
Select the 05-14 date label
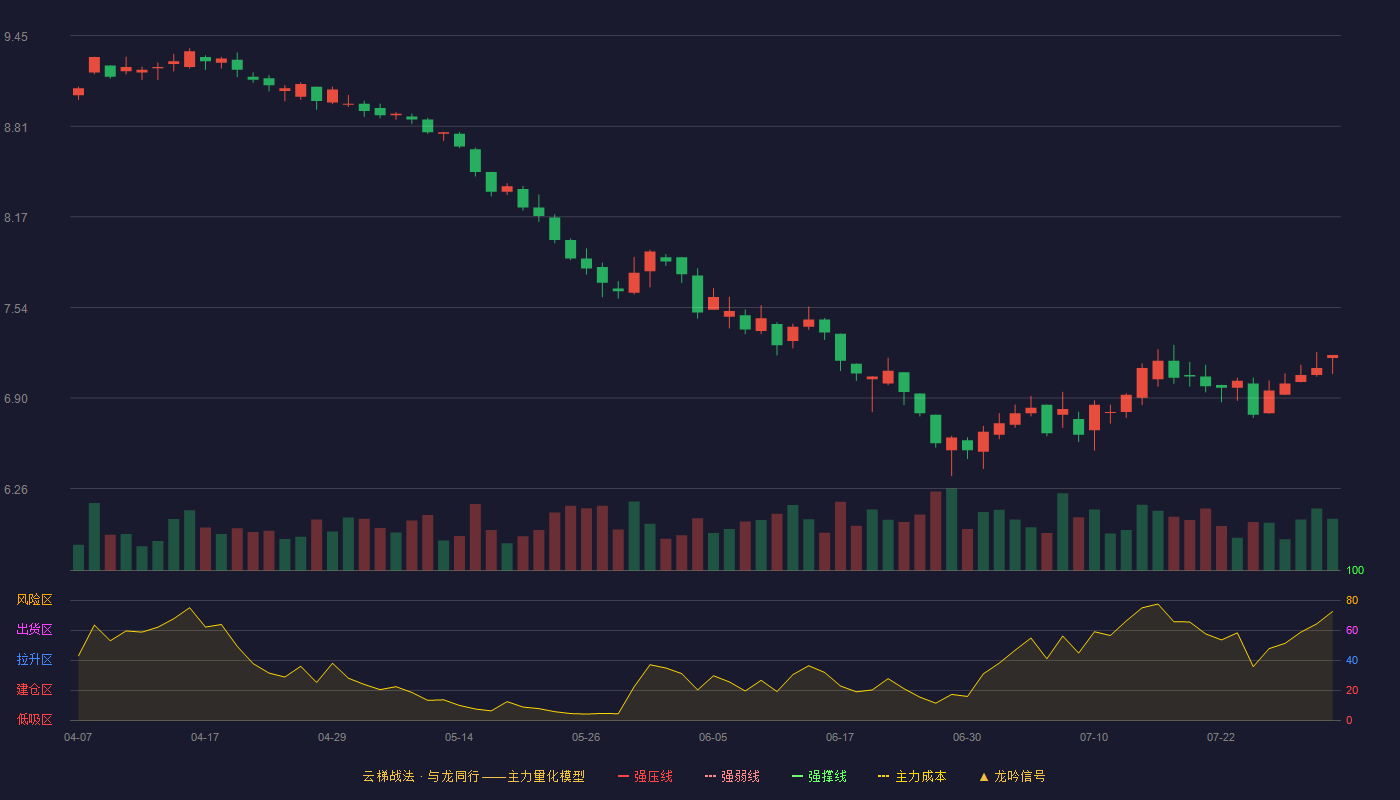click(459, 737)
